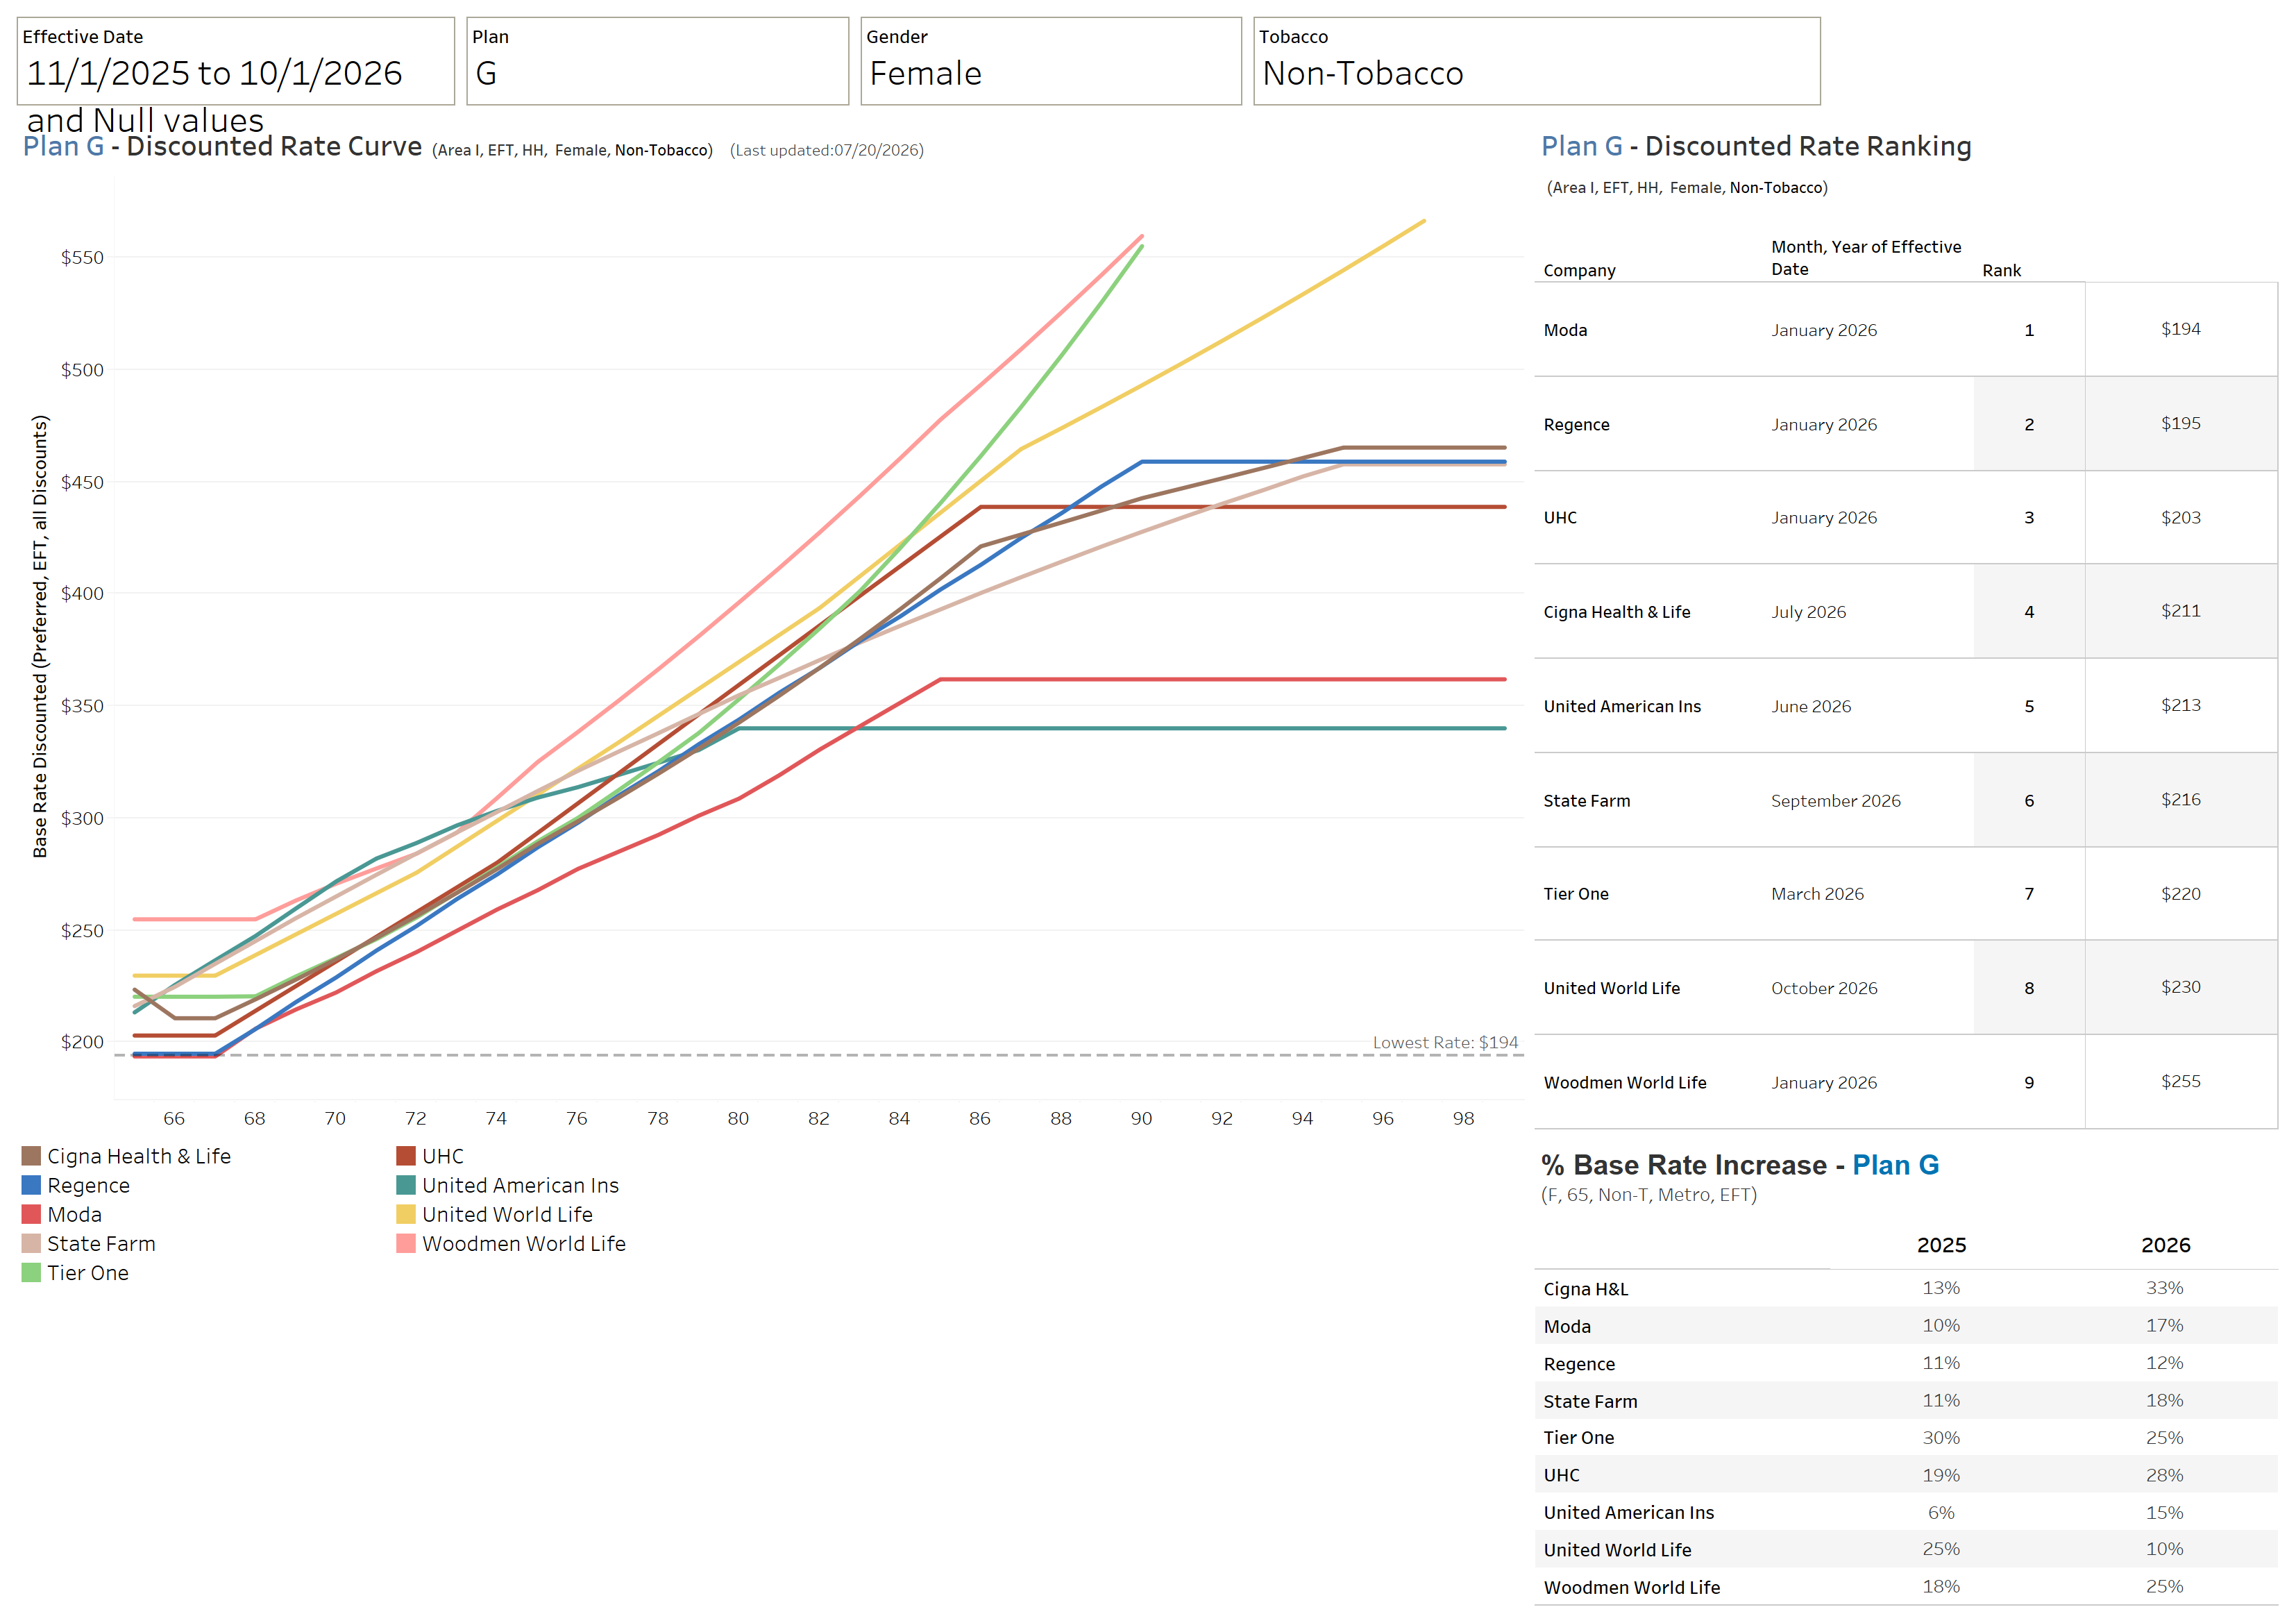Select Moda in the rate ranking table
Screen dimensions: 2296x1623
[x=1565, y=330]
